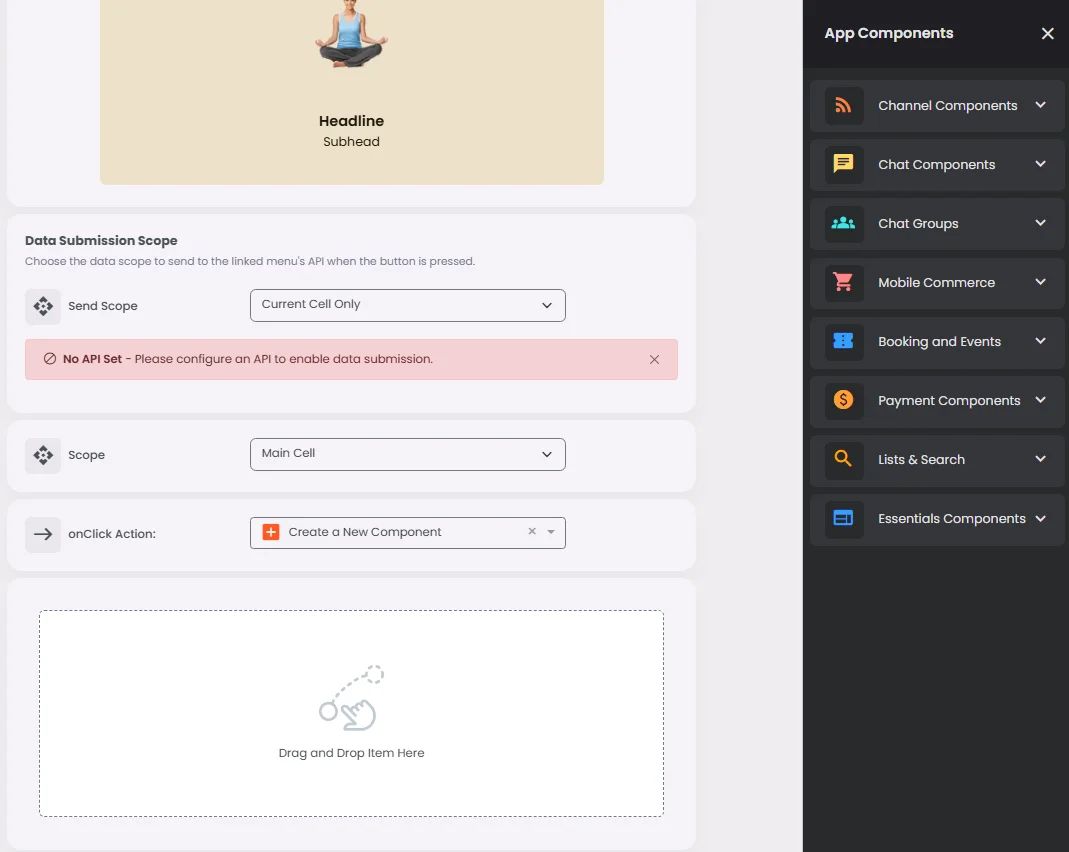Dismiss the No API Set alert

pyautogui.click(x=654, y=359)
